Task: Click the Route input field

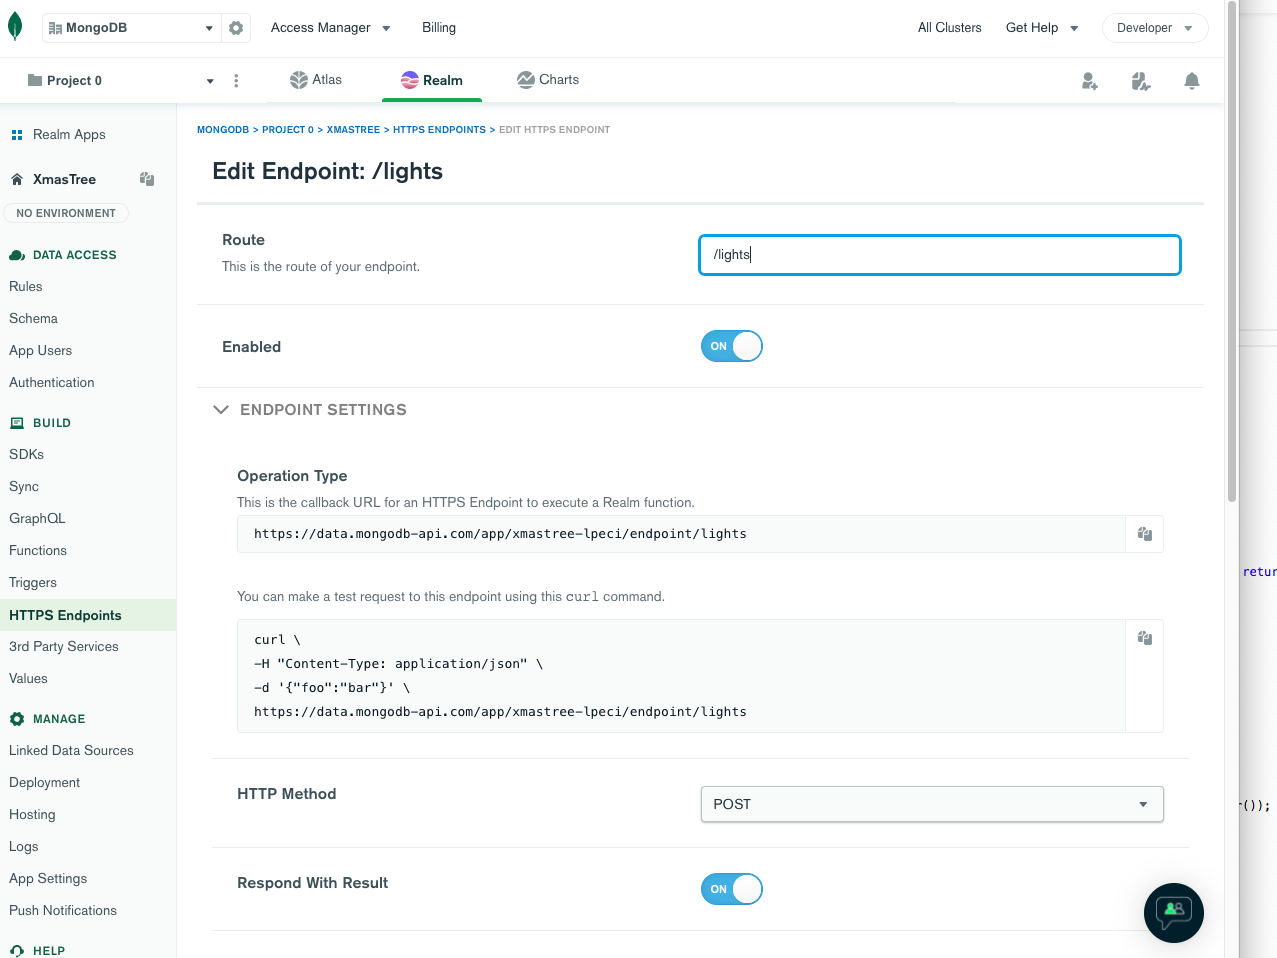Action: pyautogui.click(x=940, y=255)
